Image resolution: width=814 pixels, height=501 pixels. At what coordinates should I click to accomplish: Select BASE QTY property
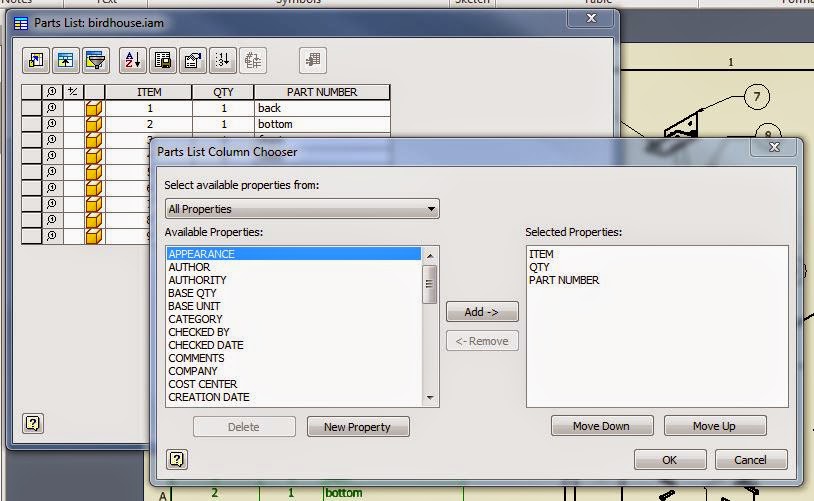coord(294,293)
